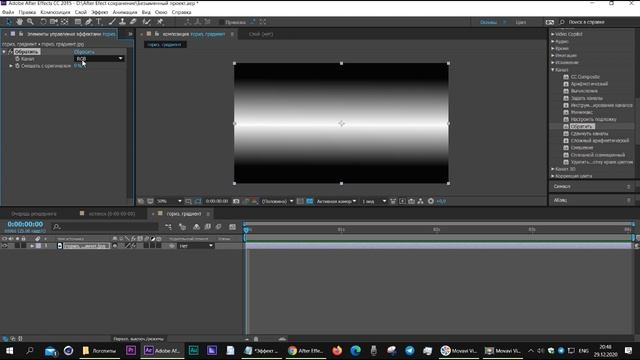Expand Коррекция цвета effects category

[553, 176]
